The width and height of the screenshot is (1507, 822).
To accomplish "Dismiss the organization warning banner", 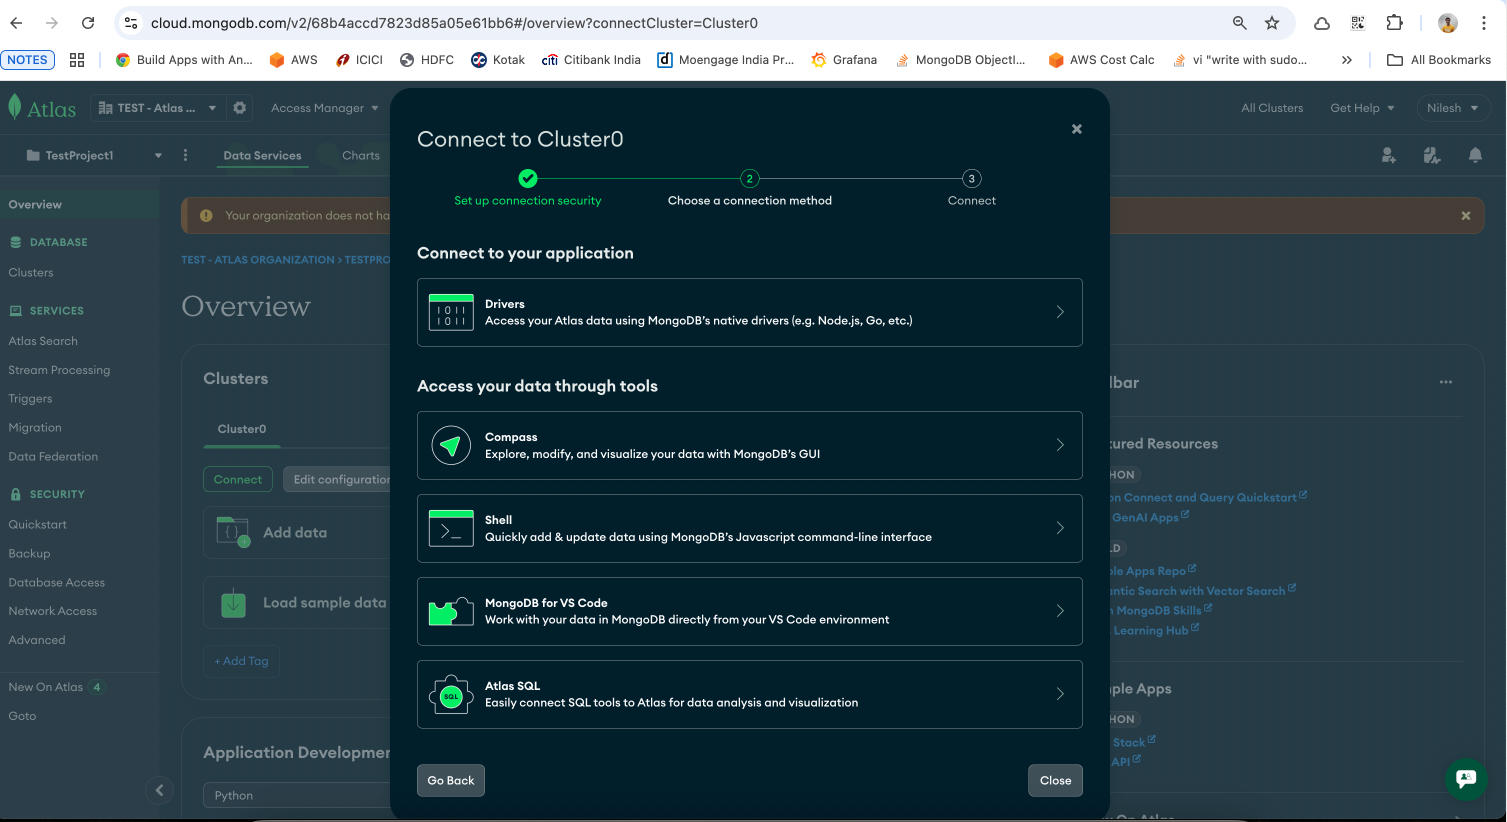I will tap(1465, 215).
